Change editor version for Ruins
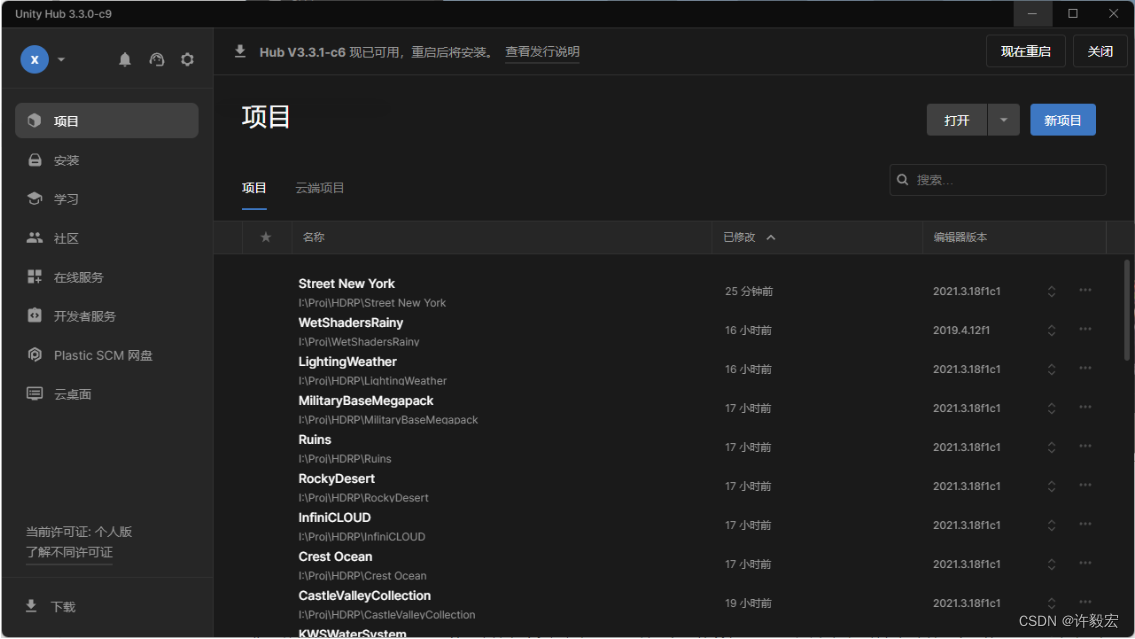1135x639 pixels. click(x=1051, y=447)
